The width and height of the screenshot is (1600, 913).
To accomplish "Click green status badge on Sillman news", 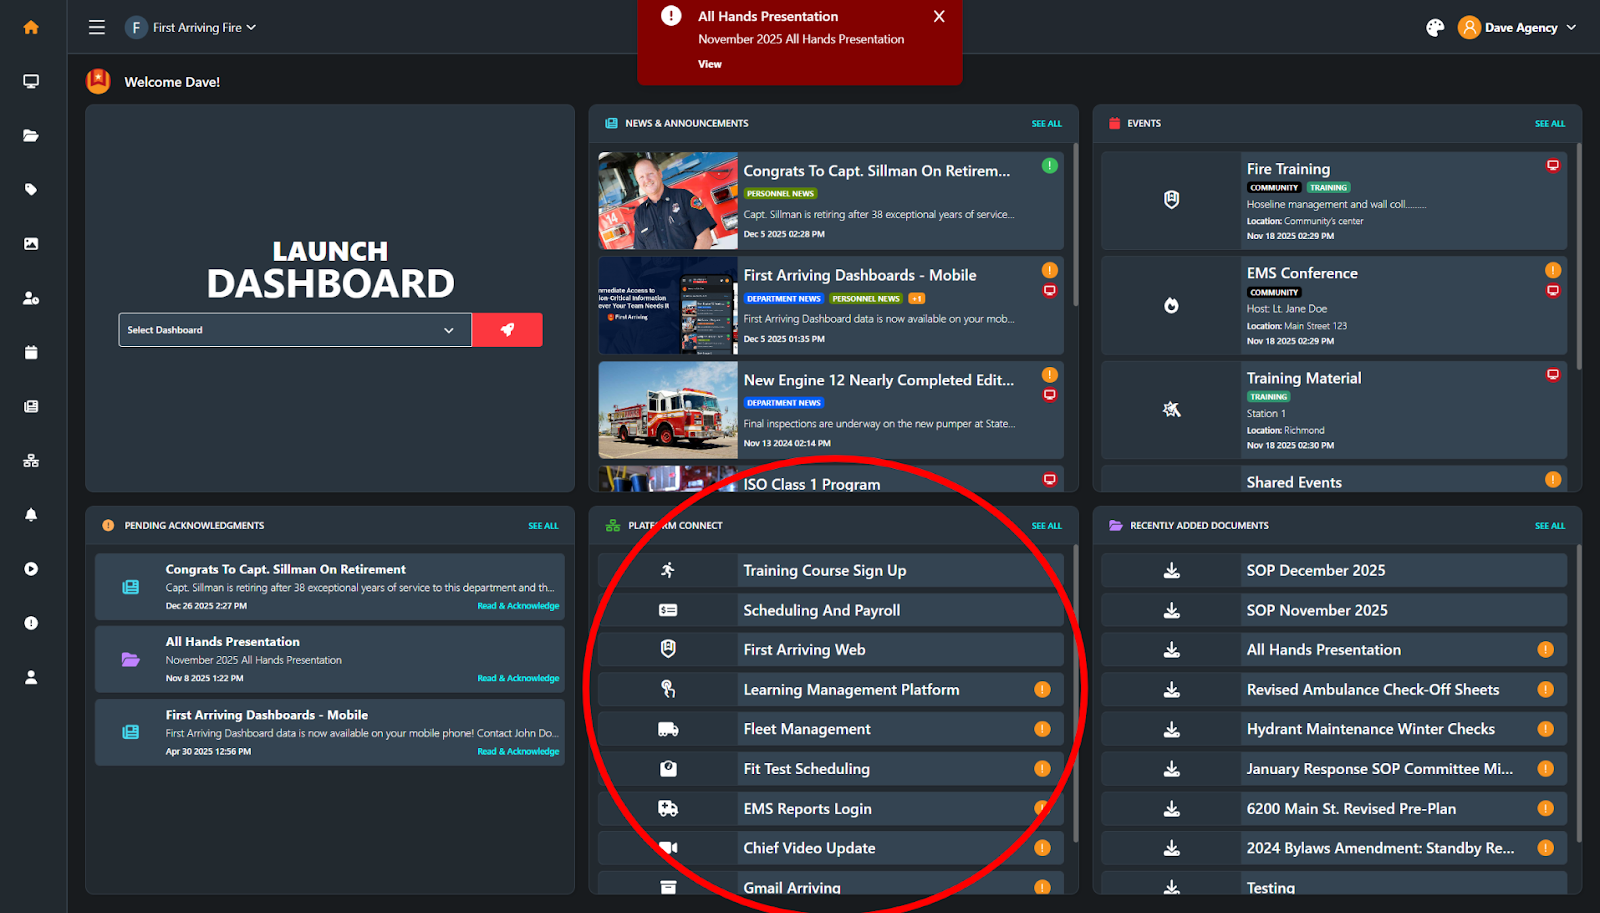I will (1049, 166).
